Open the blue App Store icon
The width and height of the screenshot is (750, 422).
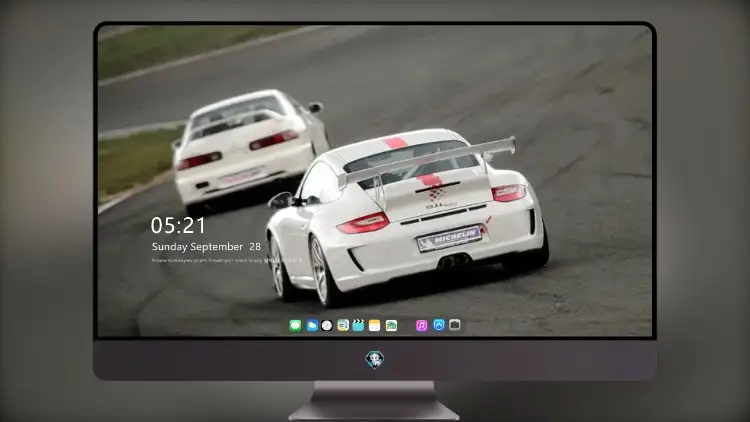pos(439,325)
